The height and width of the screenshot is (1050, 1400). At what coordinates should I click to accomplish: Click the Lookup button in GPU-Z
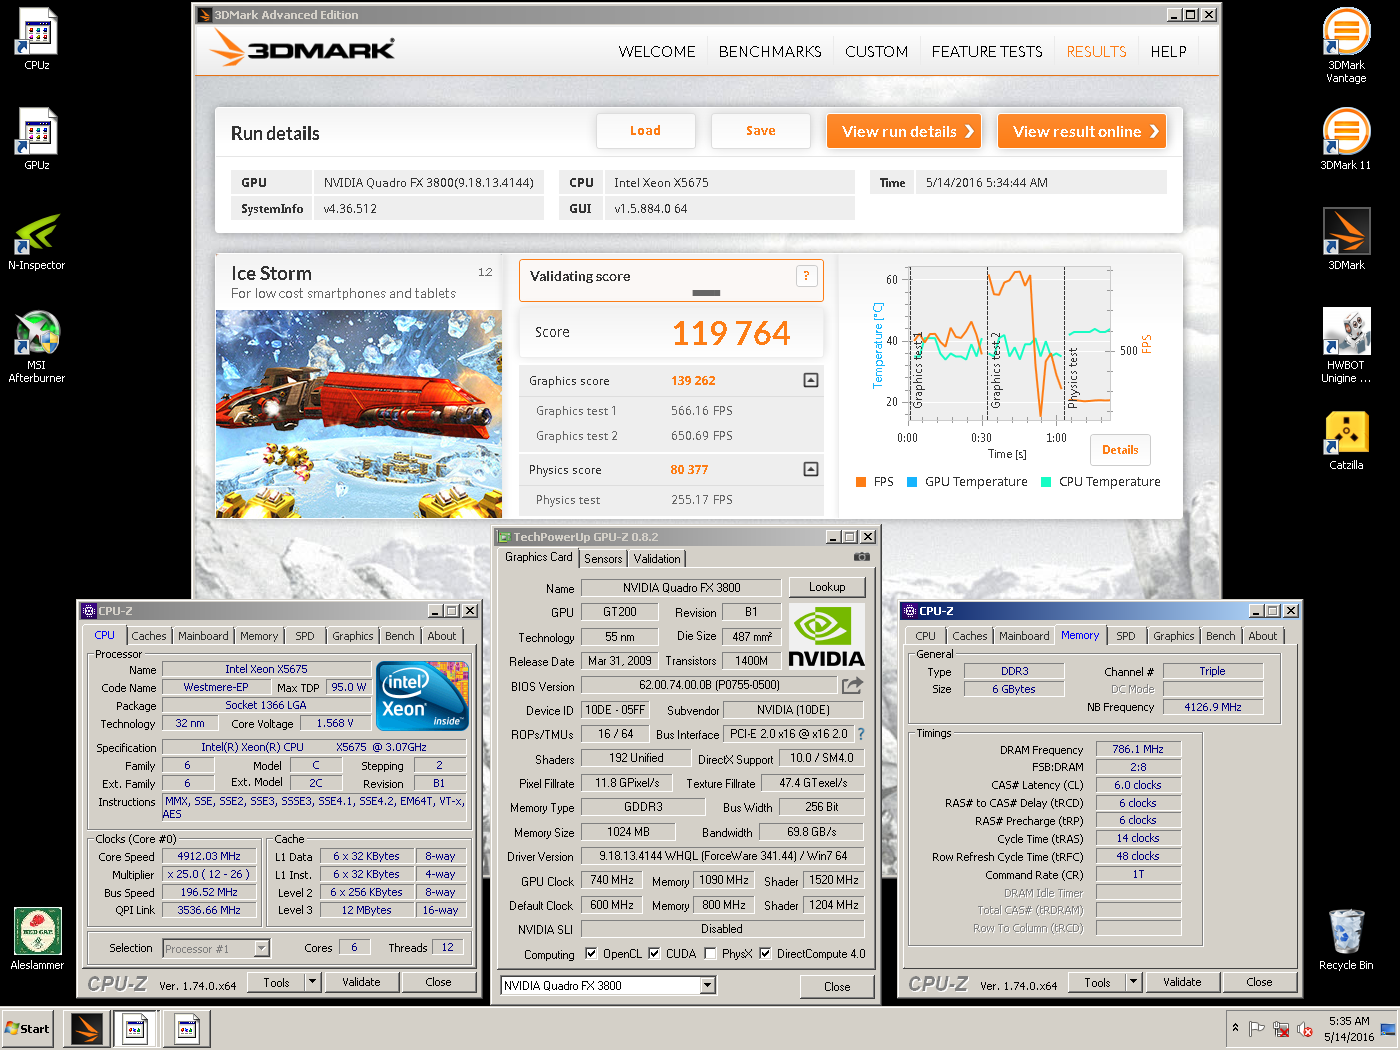click(827, 587)
